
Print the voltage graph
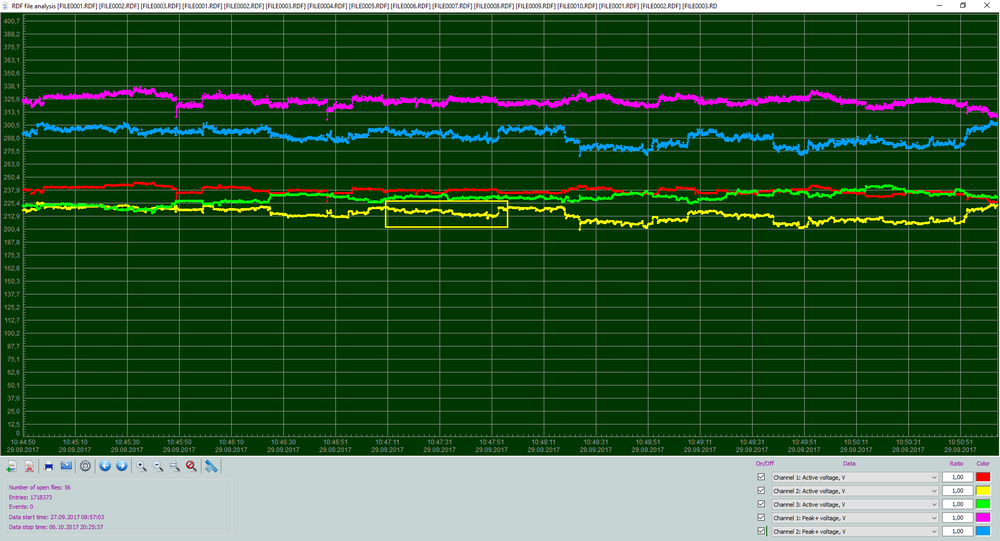tap(49, 466)
